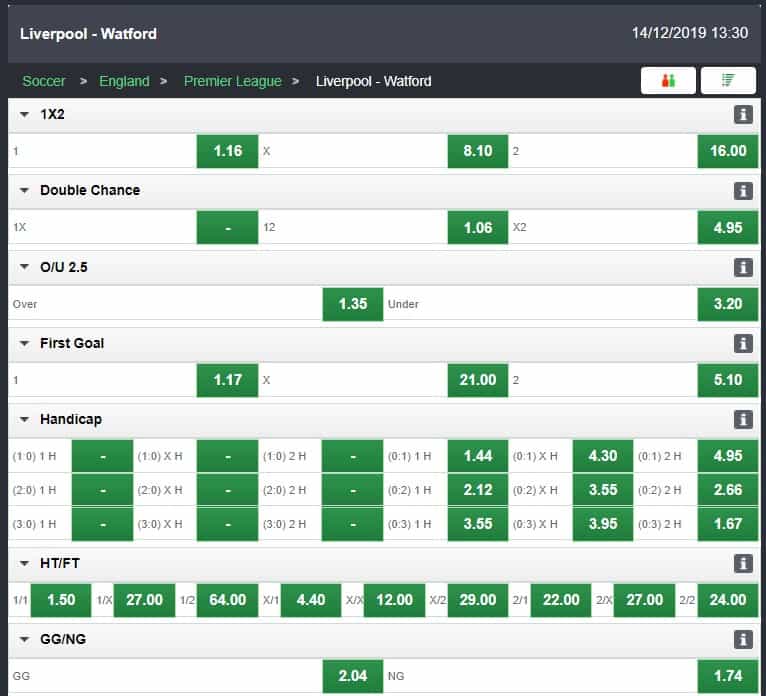Select Liverpool - Watford breadcrumb
The image size is (766, 696).
tap(373, 81)
